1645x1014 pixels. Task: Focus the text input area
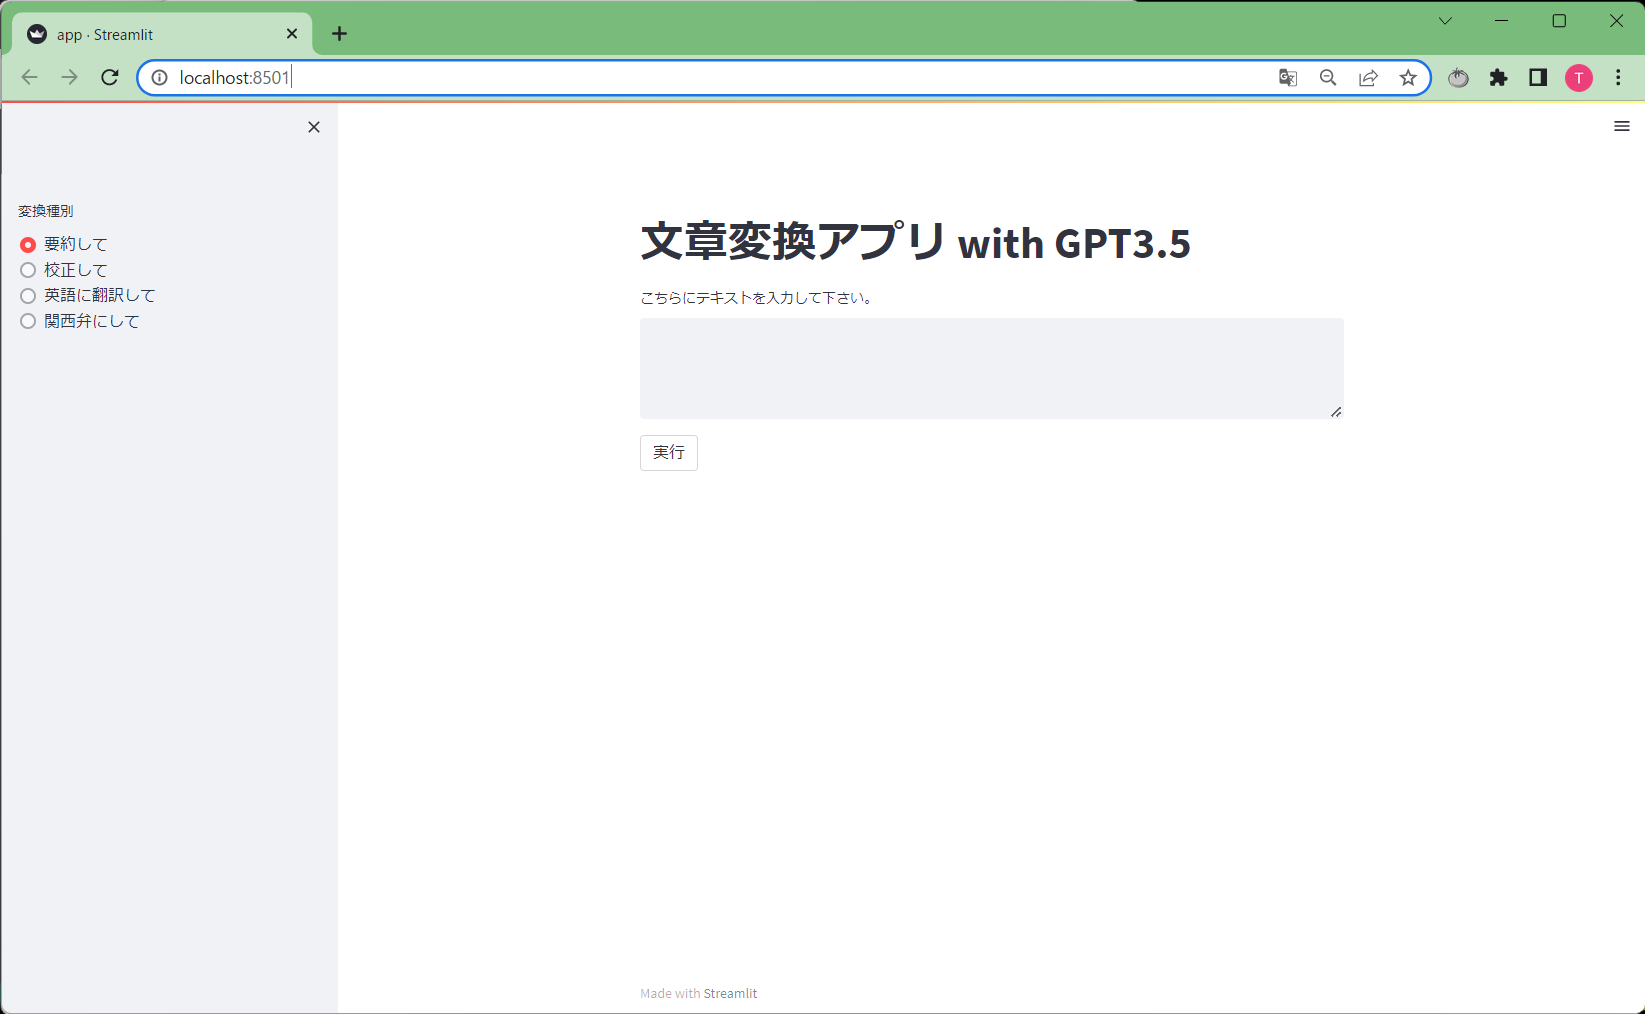pos(991,368)
